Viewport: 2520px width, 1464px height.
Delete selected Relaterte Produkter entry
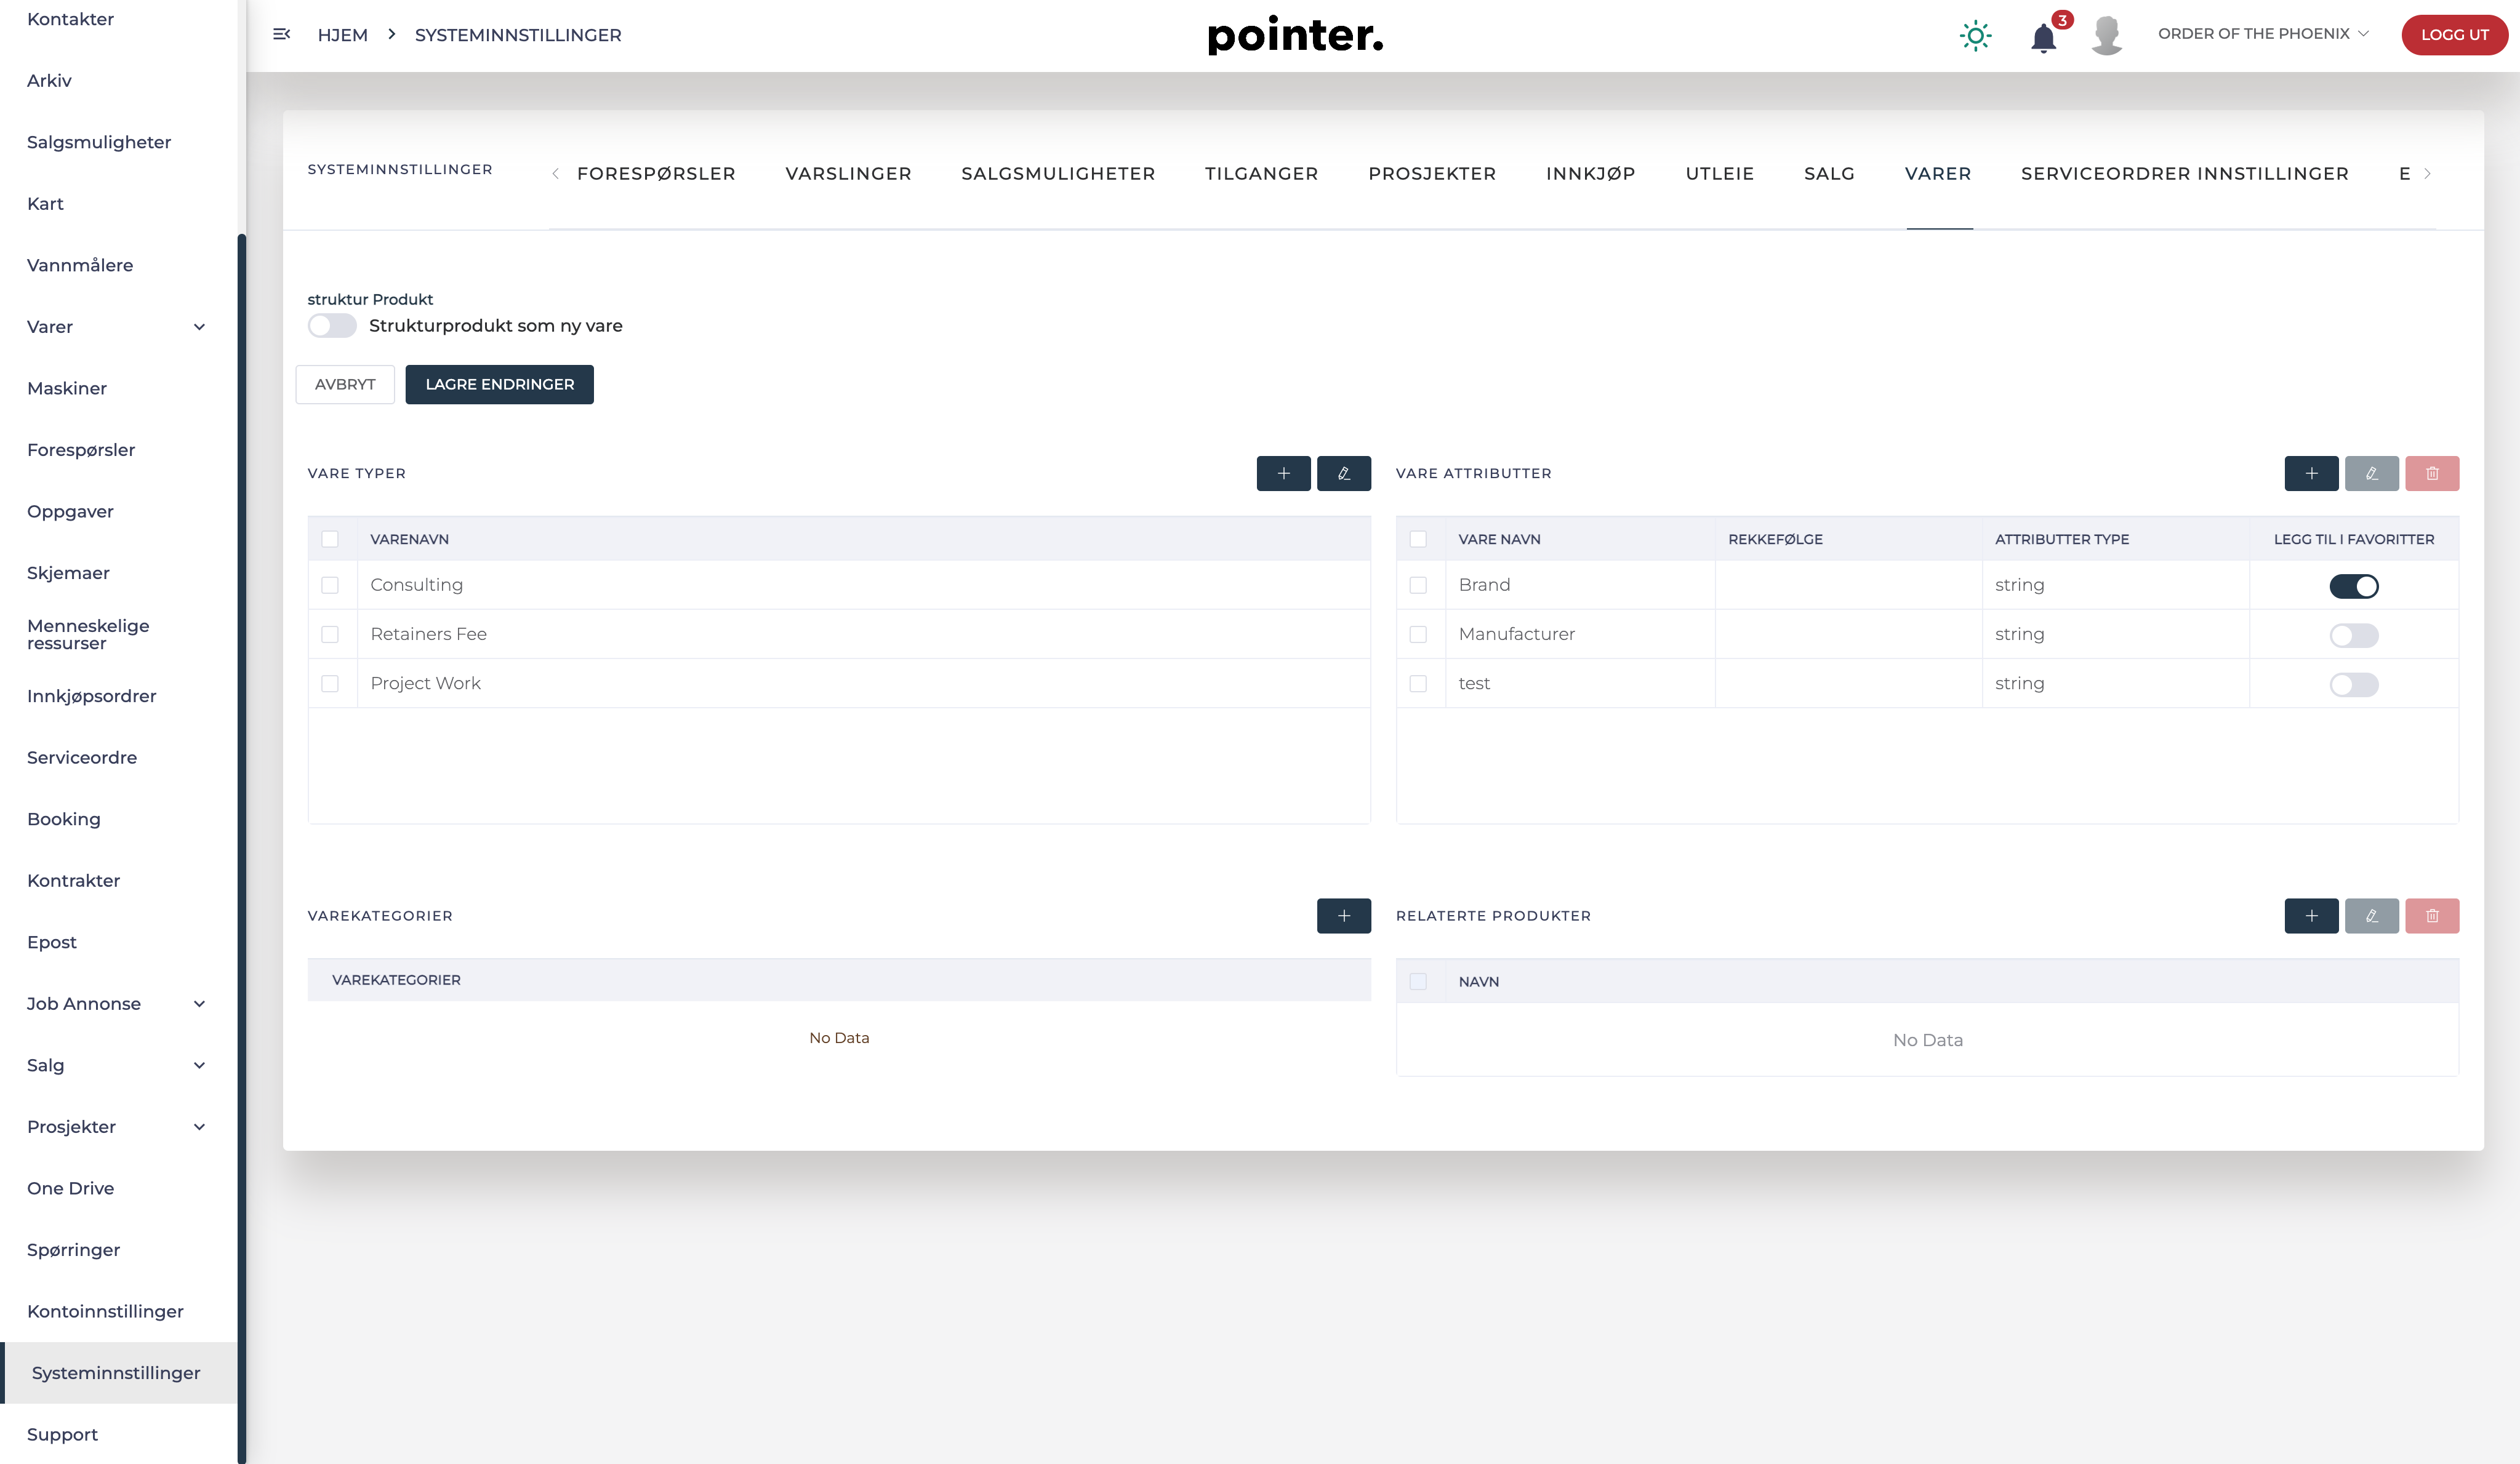2432,916
